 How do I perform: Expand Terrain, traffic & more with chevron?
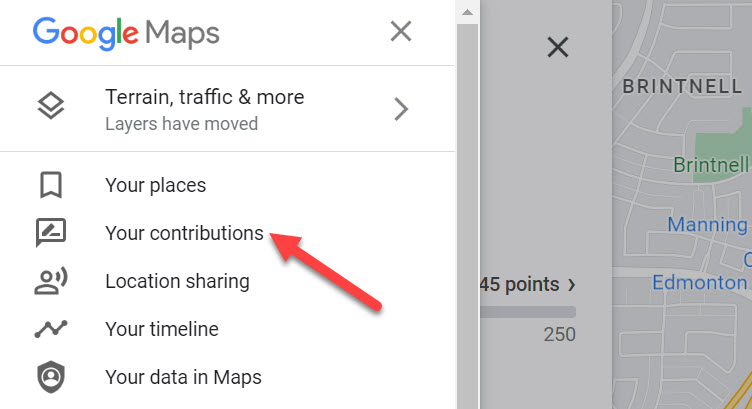click(x=401, y=109)
